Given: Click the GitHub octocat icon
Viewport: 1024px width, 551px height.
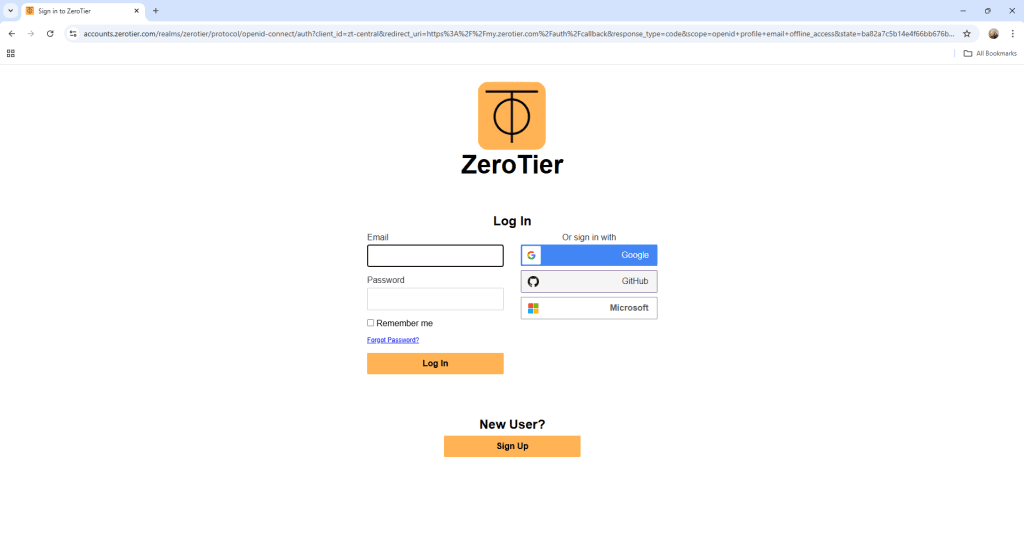Looking at the screenshot, I should point(533,281).
